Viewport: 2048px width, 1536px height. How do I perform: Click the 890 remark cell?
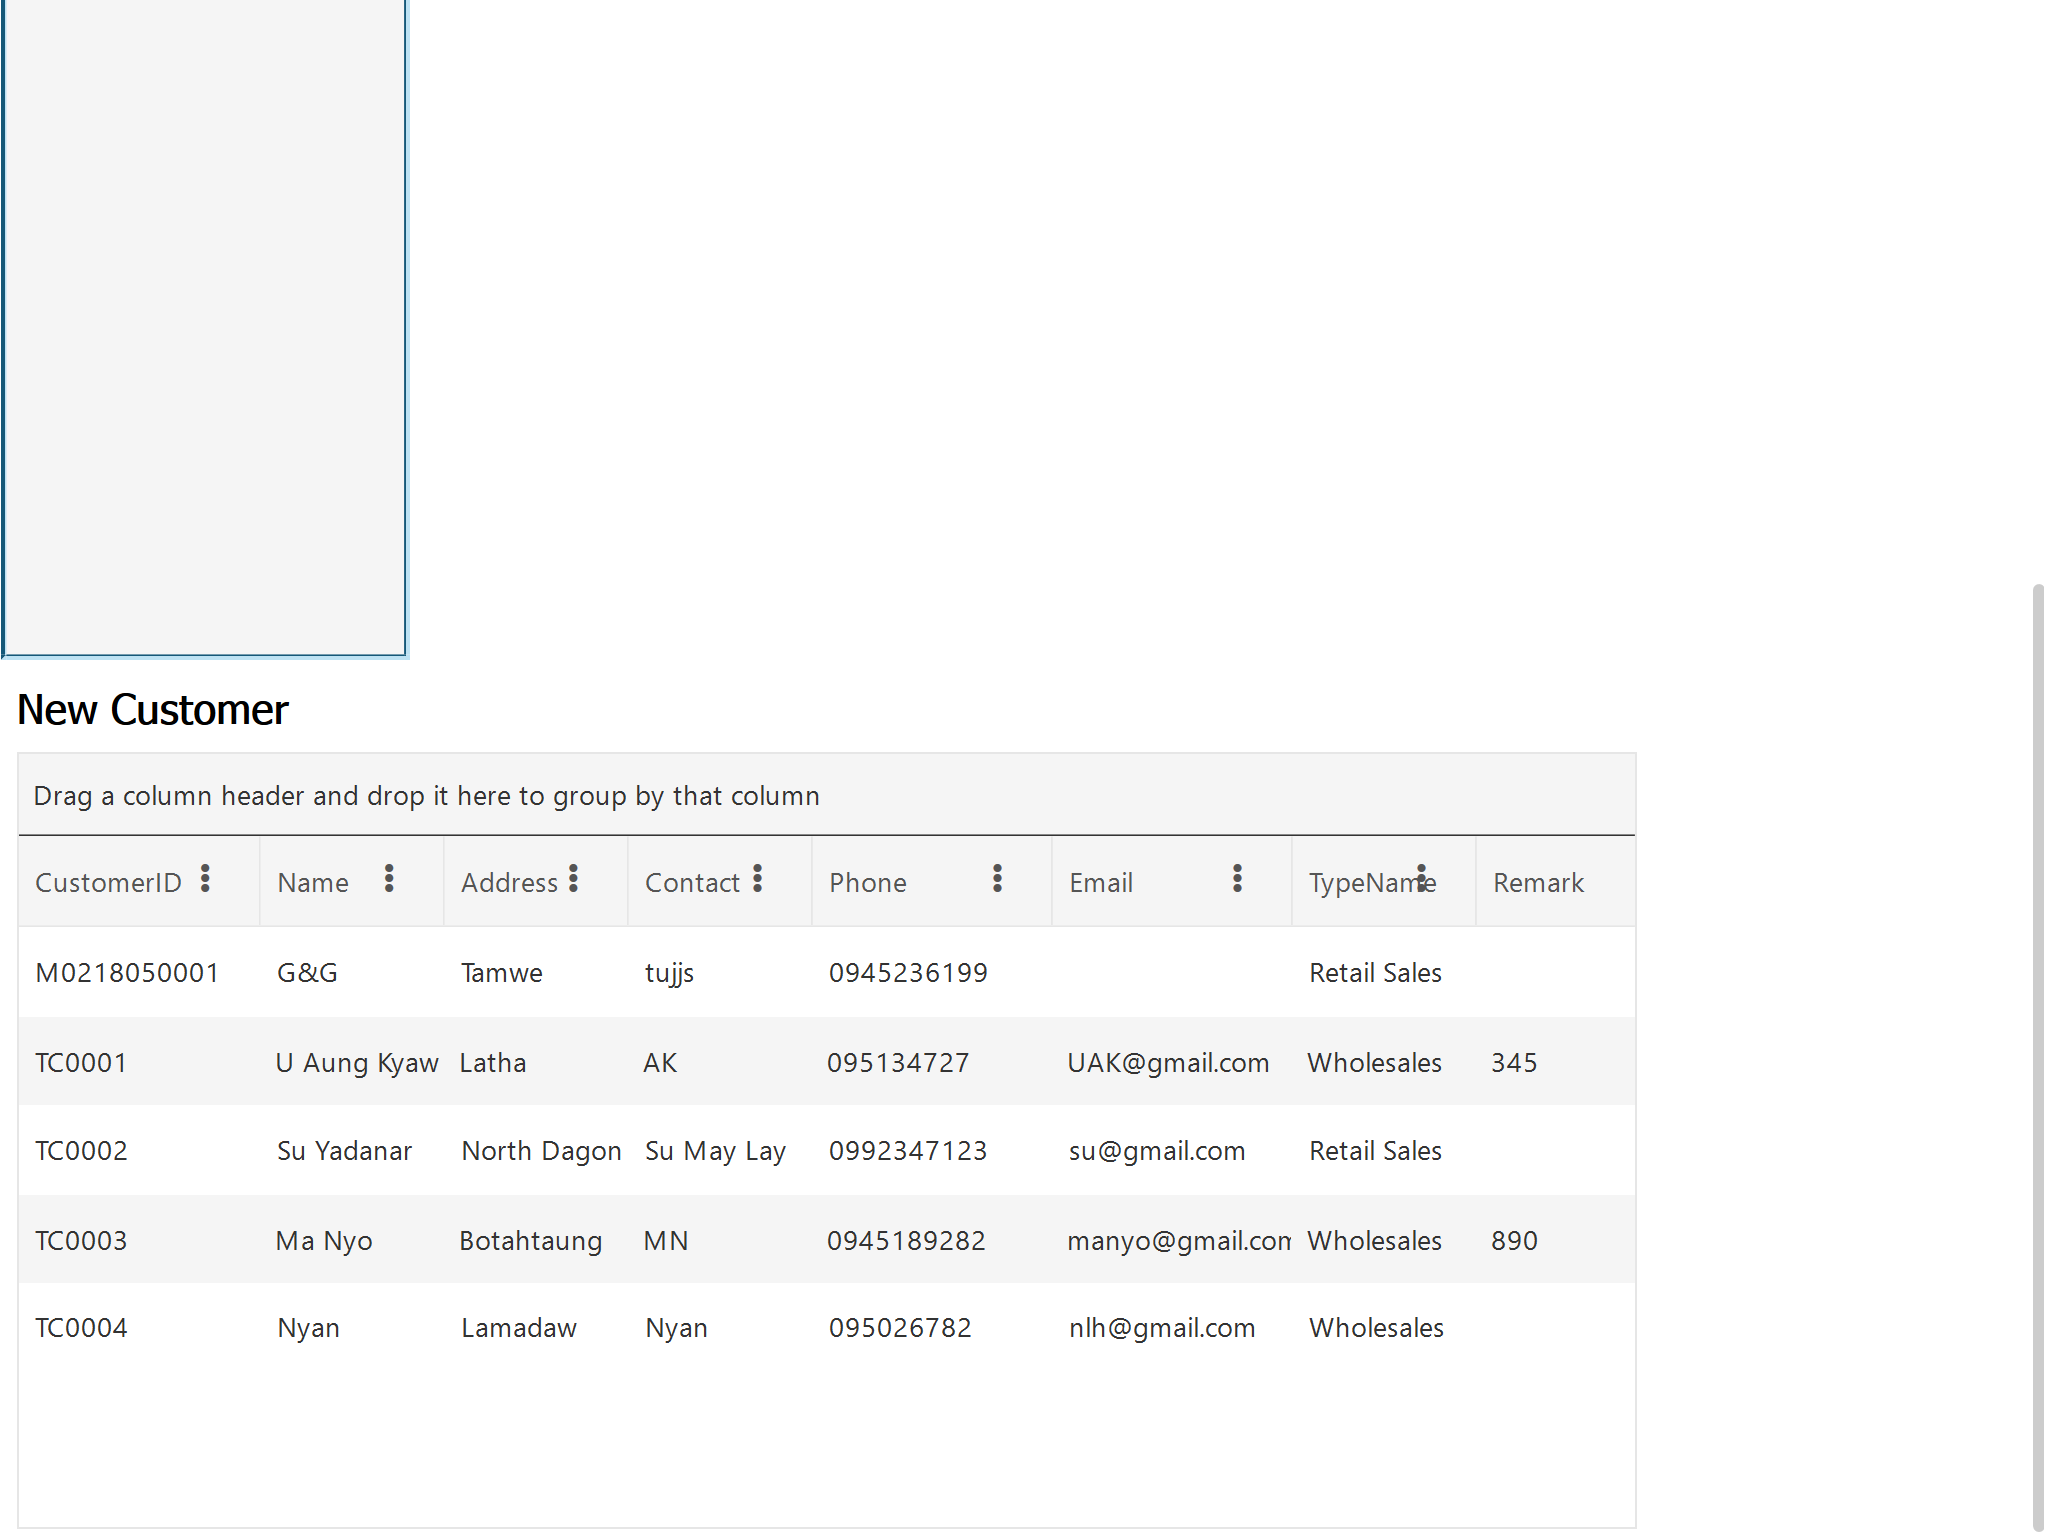(1514, 1241)
